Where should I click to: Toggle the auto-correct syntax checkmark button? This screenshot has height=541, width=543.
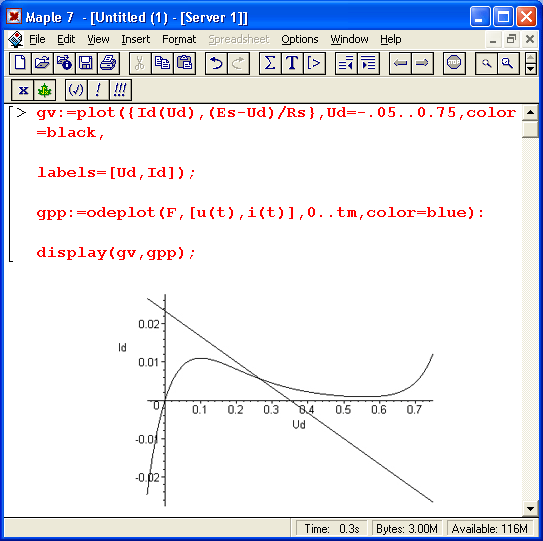pos(76,90)
